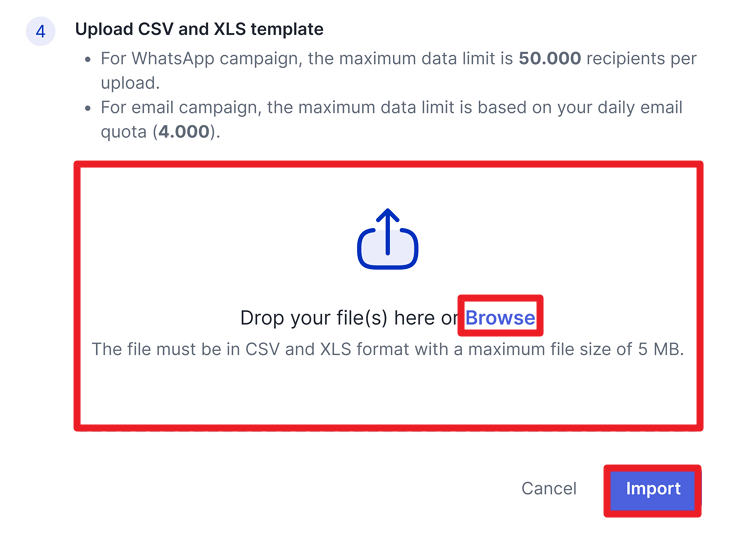Click the second bullet point marker
Image resolution: width=754 pixels, height=537 pixels.
click(x=89, y=107)
